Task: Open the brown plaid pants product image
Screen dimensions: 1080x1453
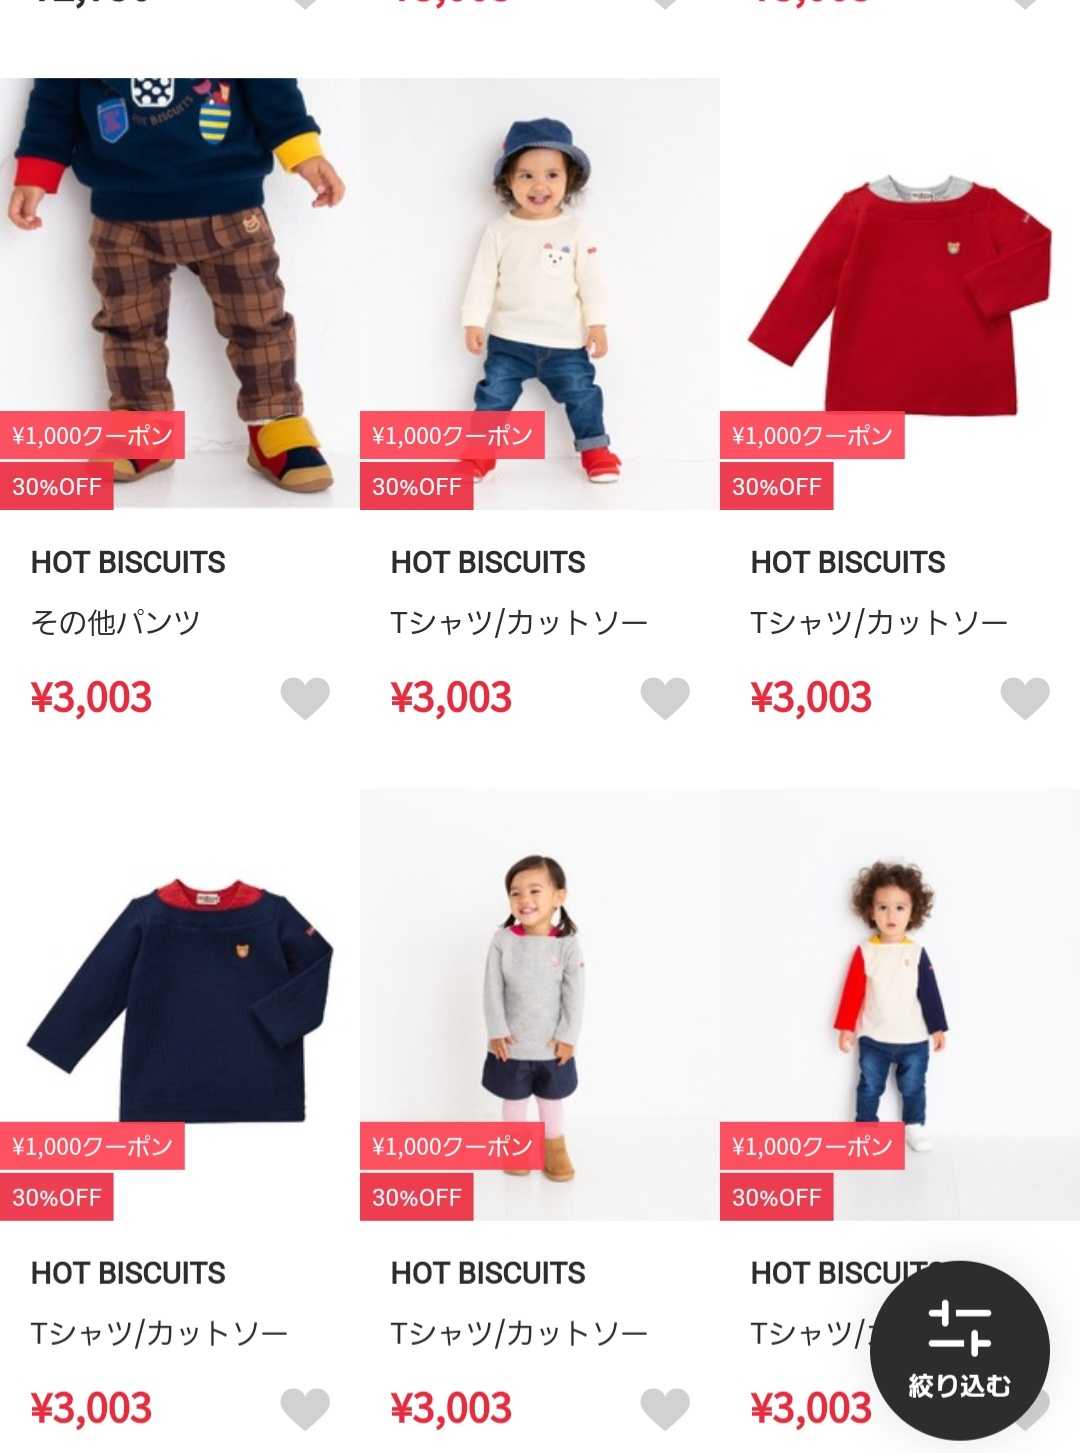Action: click(x=180, y=294)
